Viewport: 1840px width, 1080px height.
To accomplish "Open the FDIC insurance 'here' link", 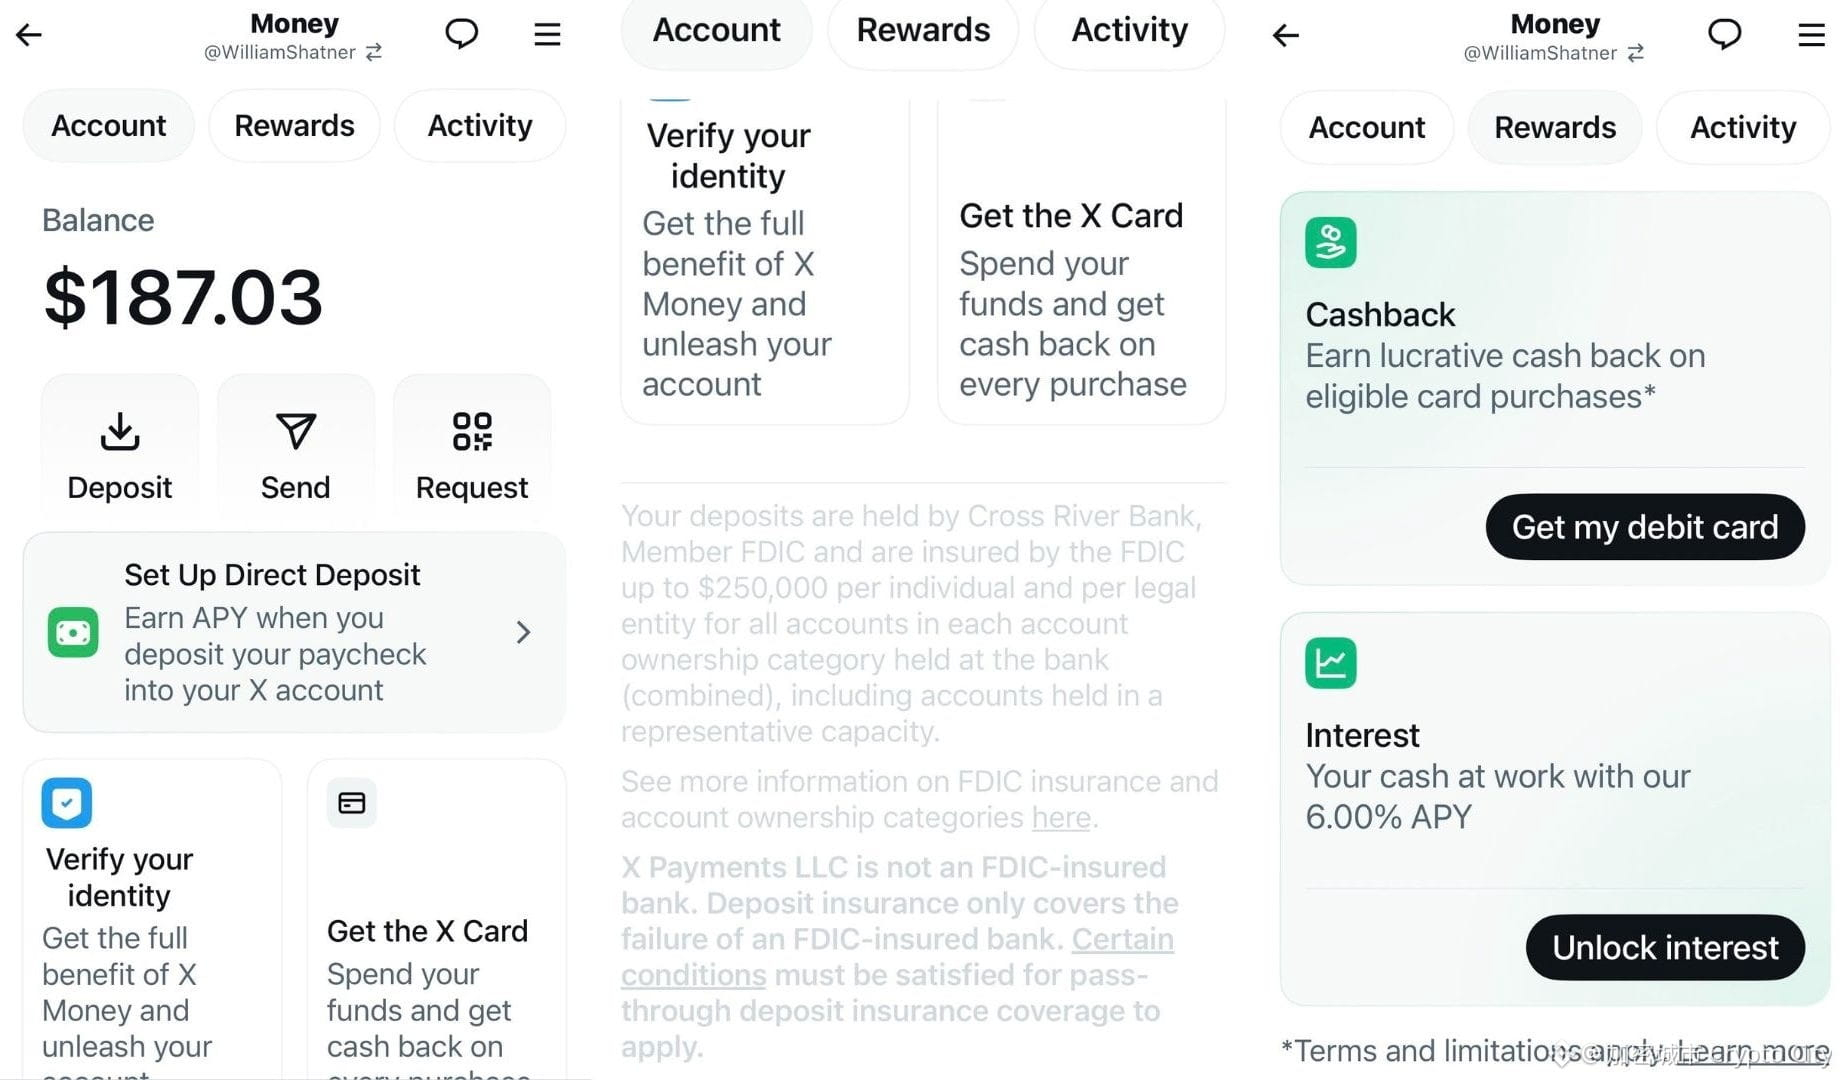I will (x=1060, y=818).
